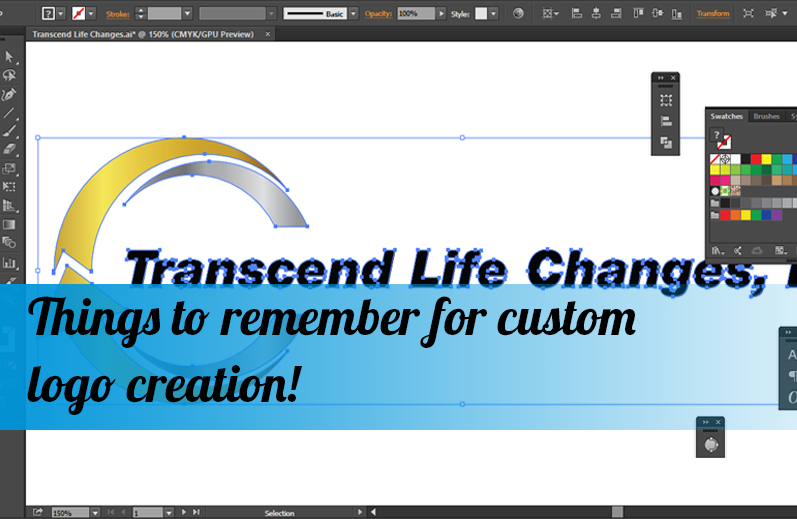Select the Lasso tool
This screenshot has width=797, height=519.
pyautogui.click(x=9, y=76)
